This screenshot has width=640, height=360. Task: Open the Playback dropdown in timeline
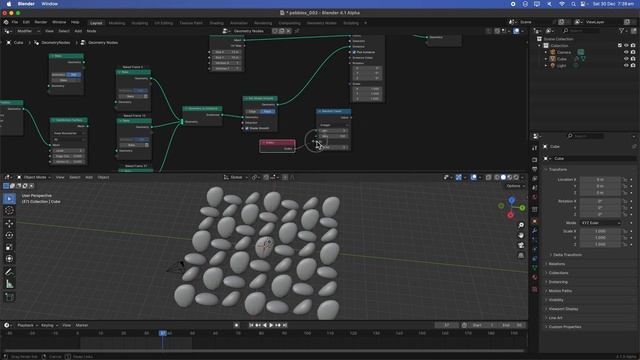click(x=27, y=325)
